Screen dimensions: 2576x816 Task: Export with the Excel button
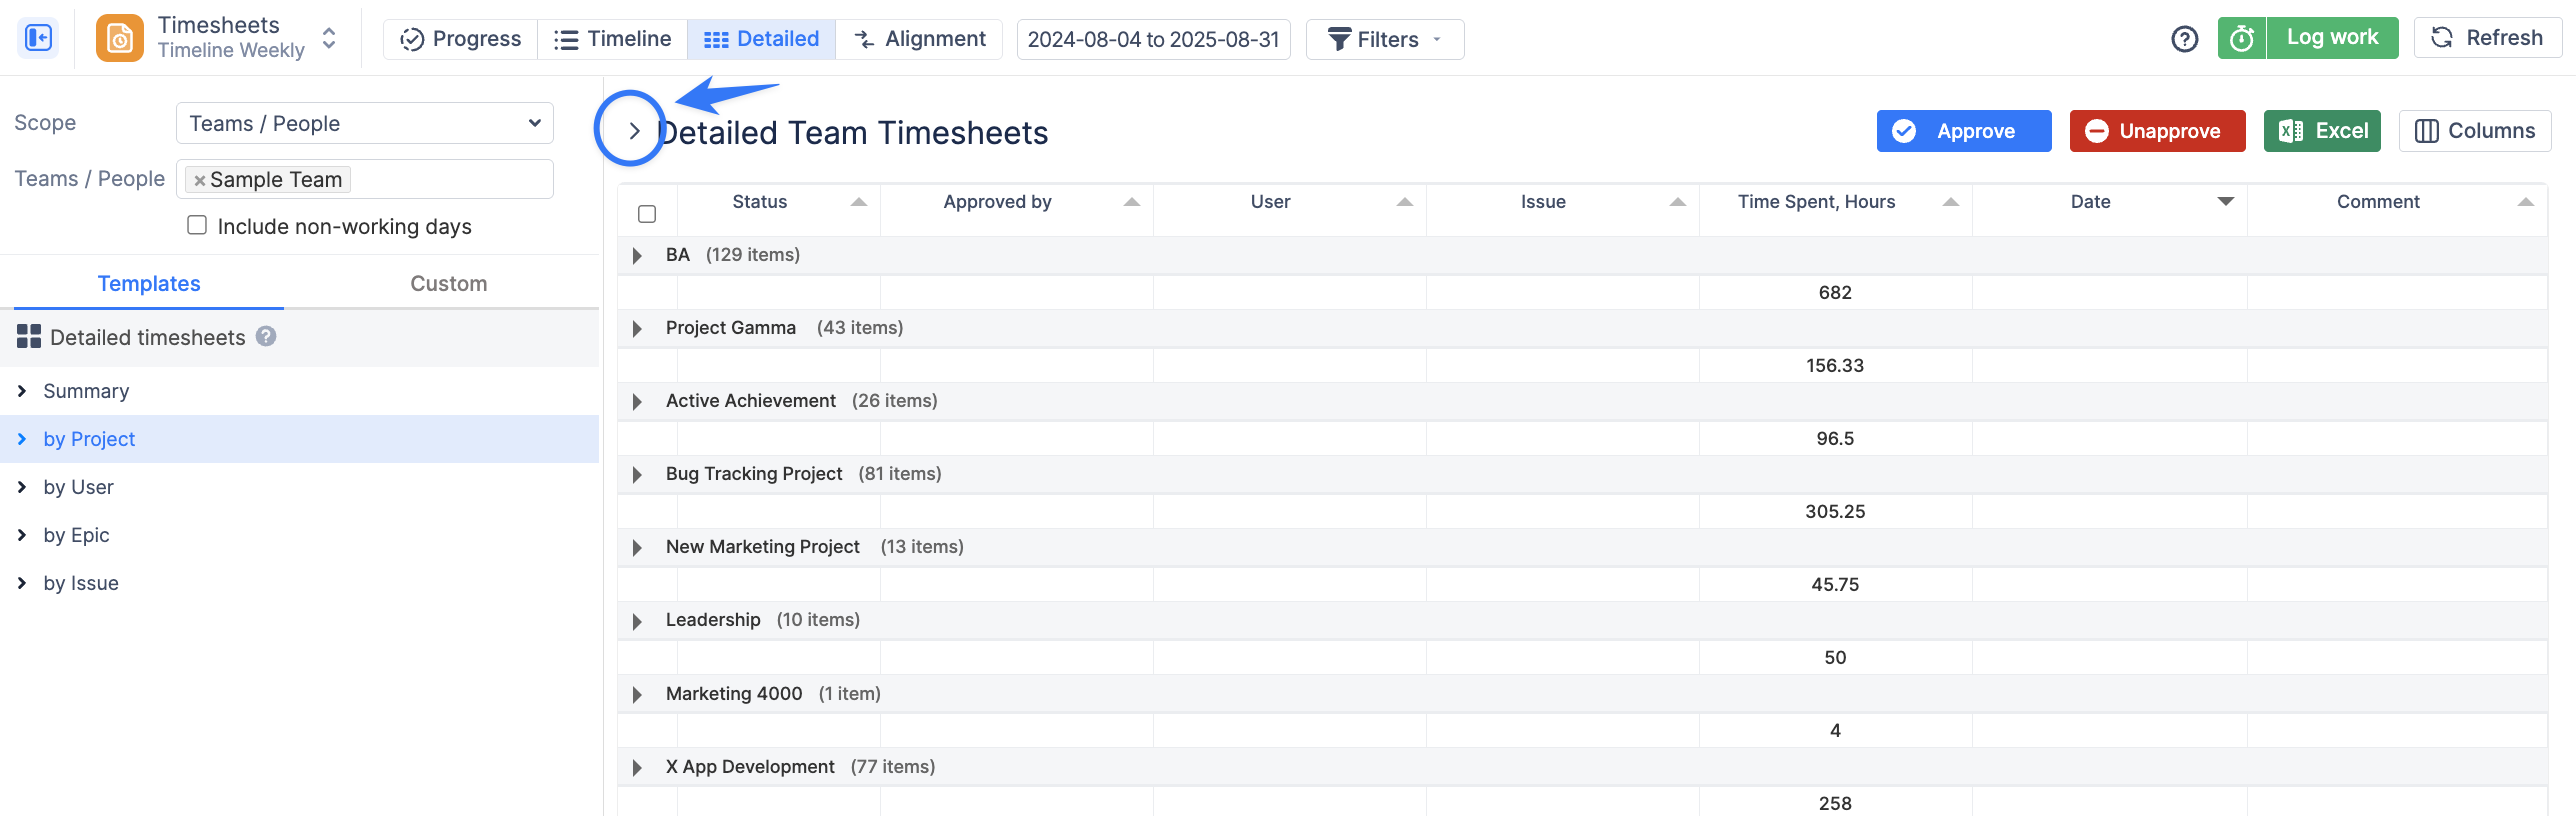2322,131
